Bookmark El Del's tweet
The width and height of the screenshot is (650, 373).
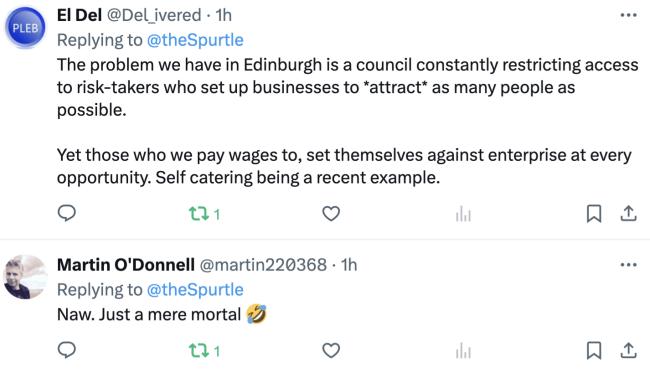(x=594, y=214)
